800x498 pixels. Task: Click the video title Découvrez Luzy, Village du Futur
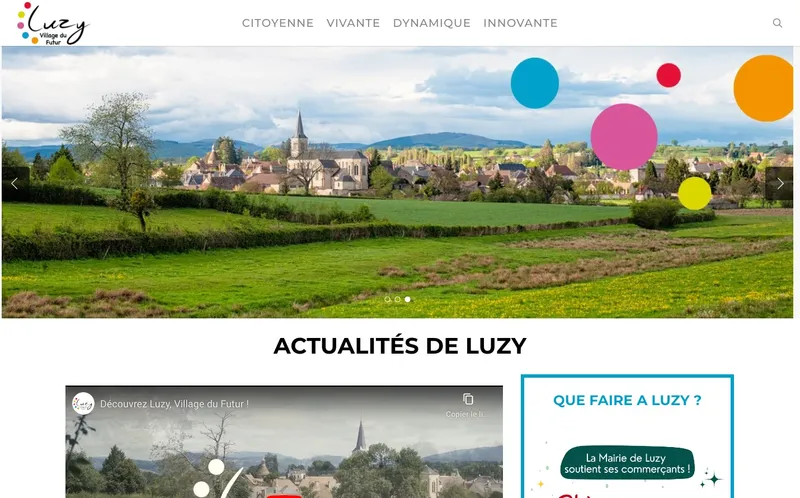(x=174, y=404)
